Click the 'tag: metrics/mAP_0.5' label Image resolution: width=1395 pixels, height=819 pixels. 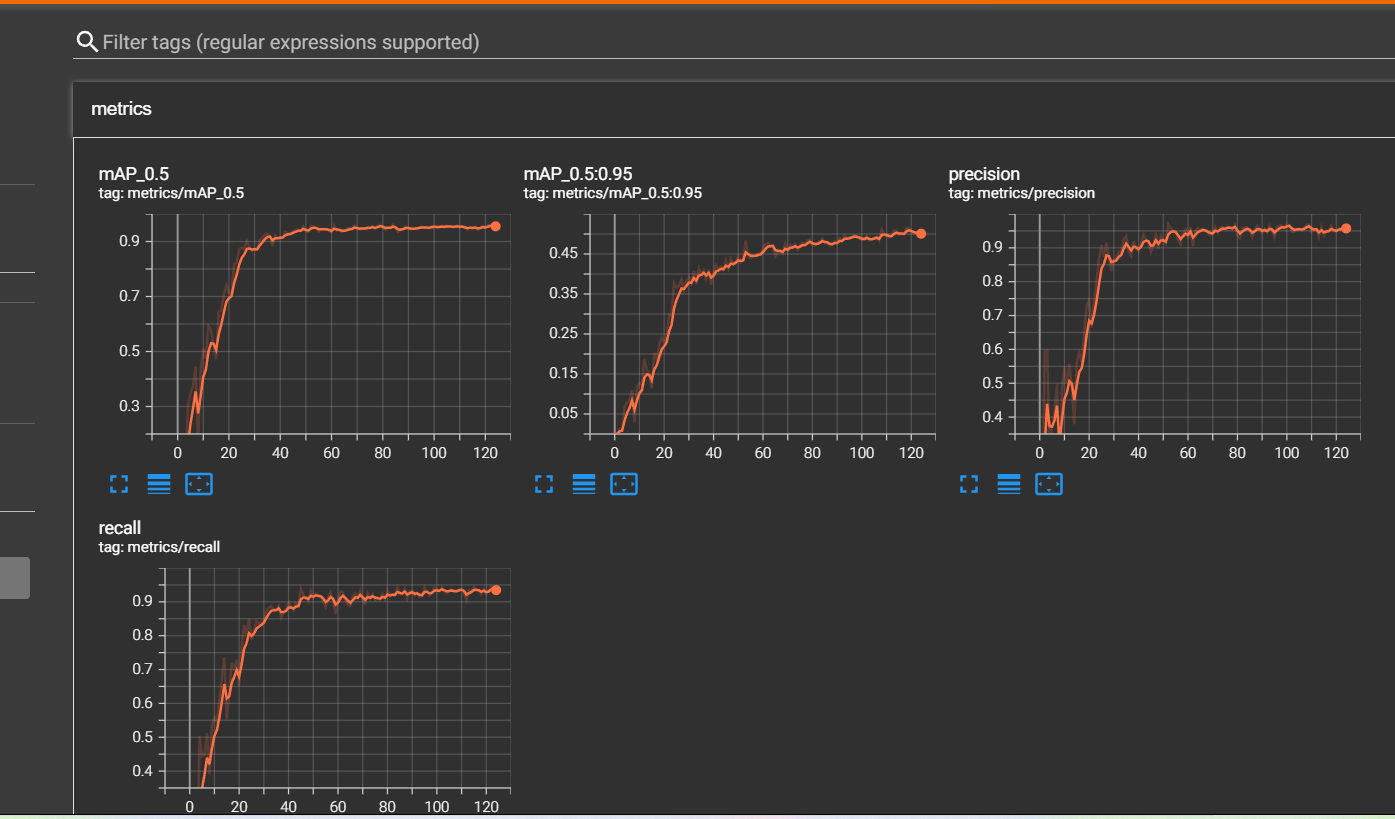coord(171,193)
